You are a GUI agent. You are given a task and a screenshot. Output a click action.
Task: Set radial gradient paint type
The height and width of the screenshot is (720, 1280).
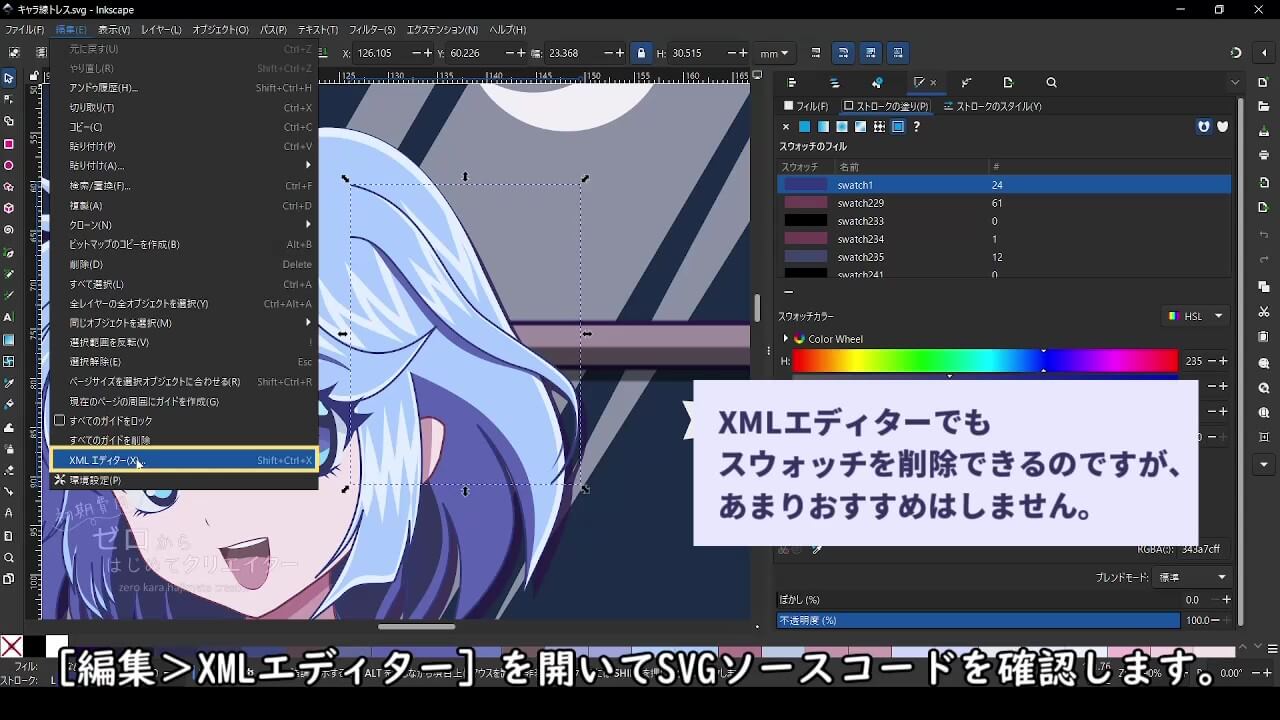842,127
